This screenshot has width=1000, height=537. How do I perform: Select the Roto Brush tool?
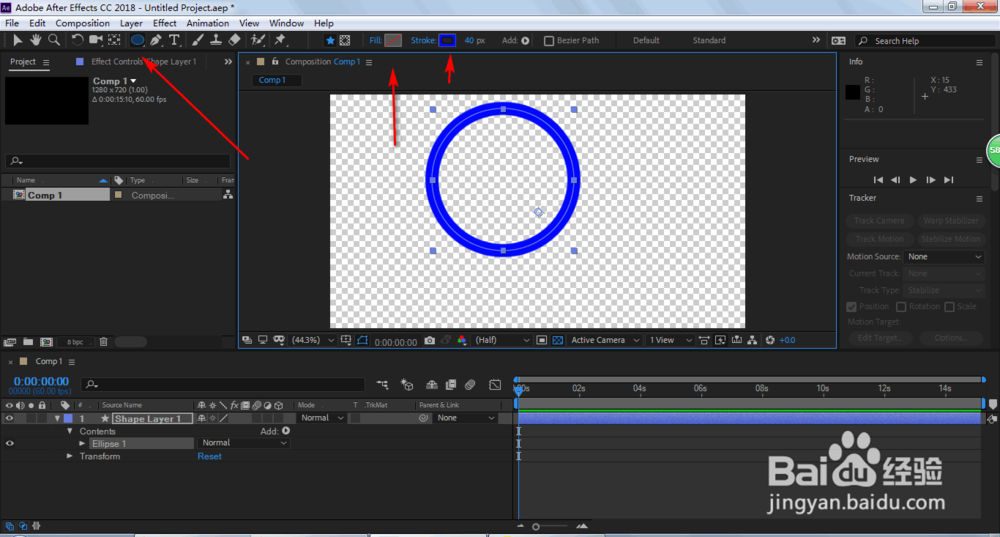click(258, 40)
